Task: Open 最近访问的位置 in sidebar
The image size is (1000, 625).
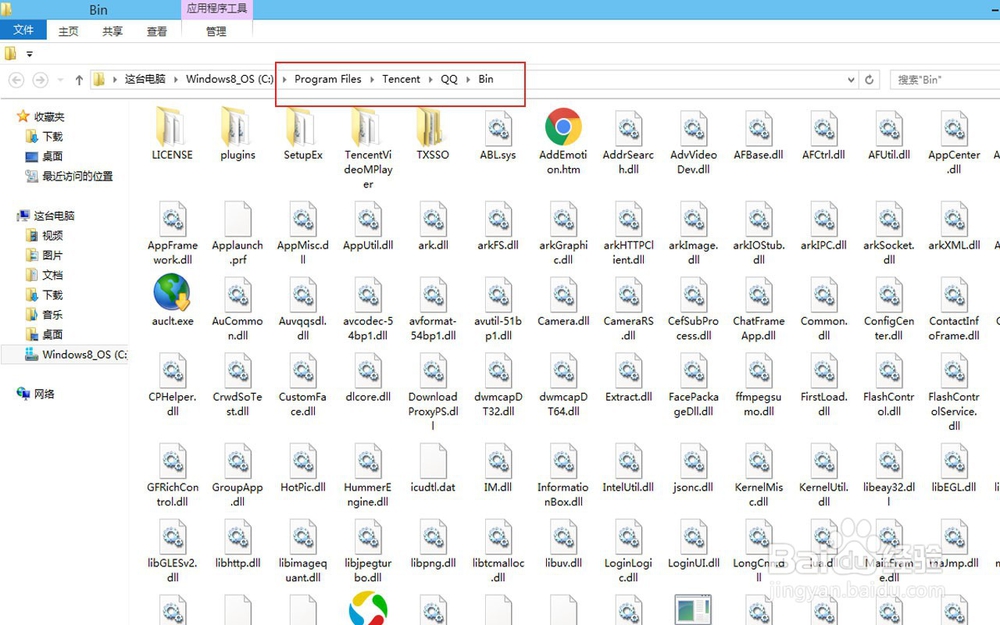Action: [x=77, y=176]
